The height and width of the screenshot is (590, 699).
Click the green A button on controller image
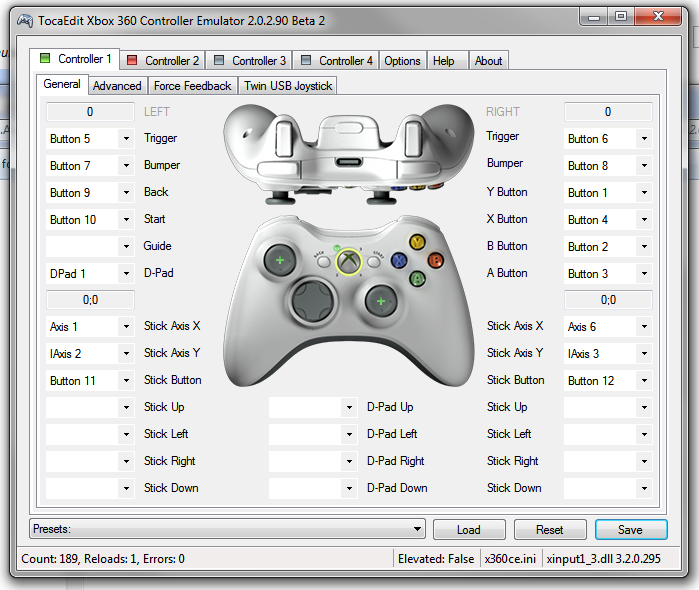click(x=417, y=279)
